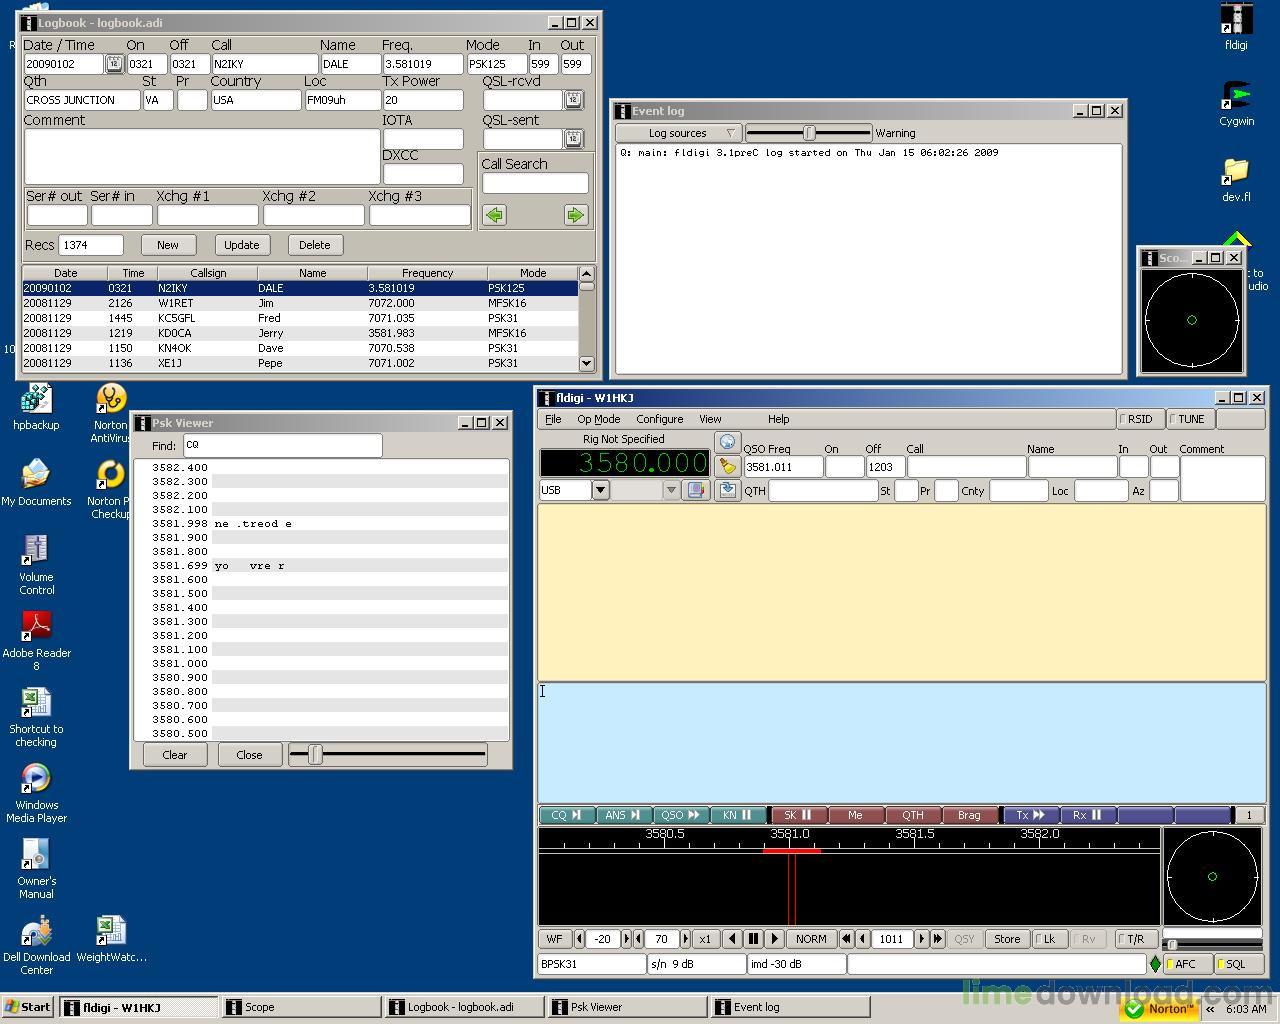
Task: Toggle the RSID option
Action: point(1138,419)
